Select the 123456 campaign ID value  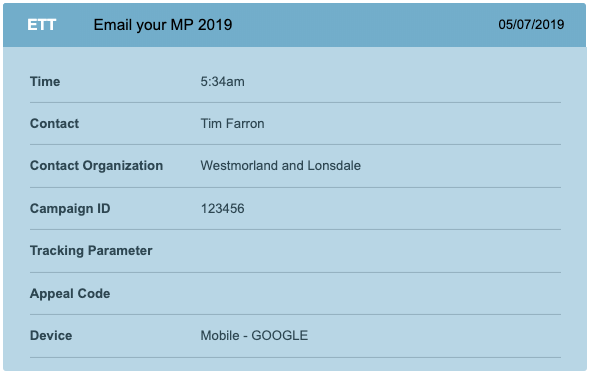click(222, 208)
